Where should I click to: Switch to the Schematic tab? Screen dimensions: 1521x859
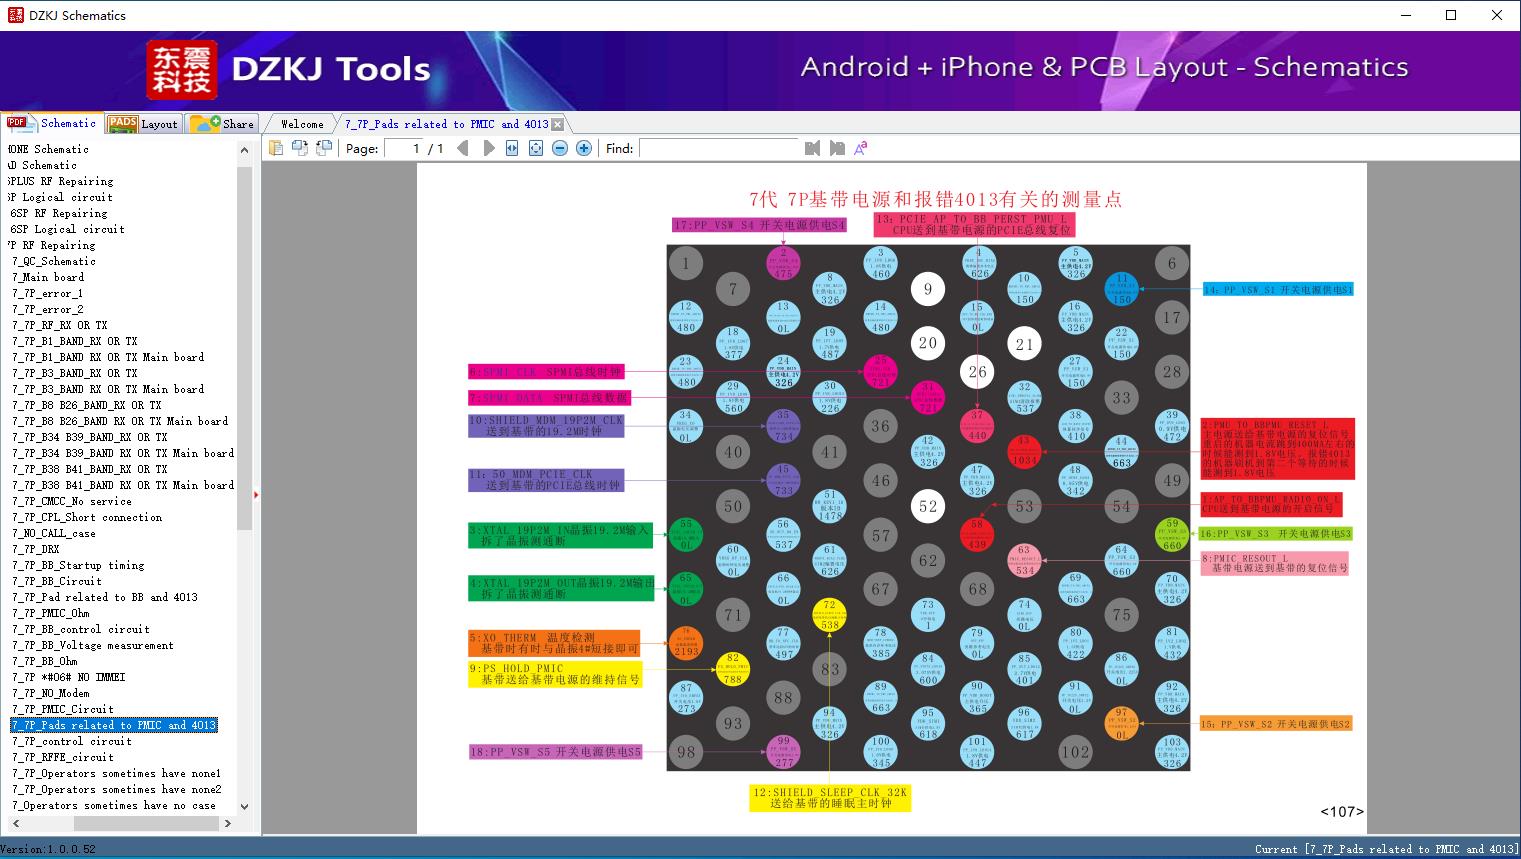pos(52,123)
